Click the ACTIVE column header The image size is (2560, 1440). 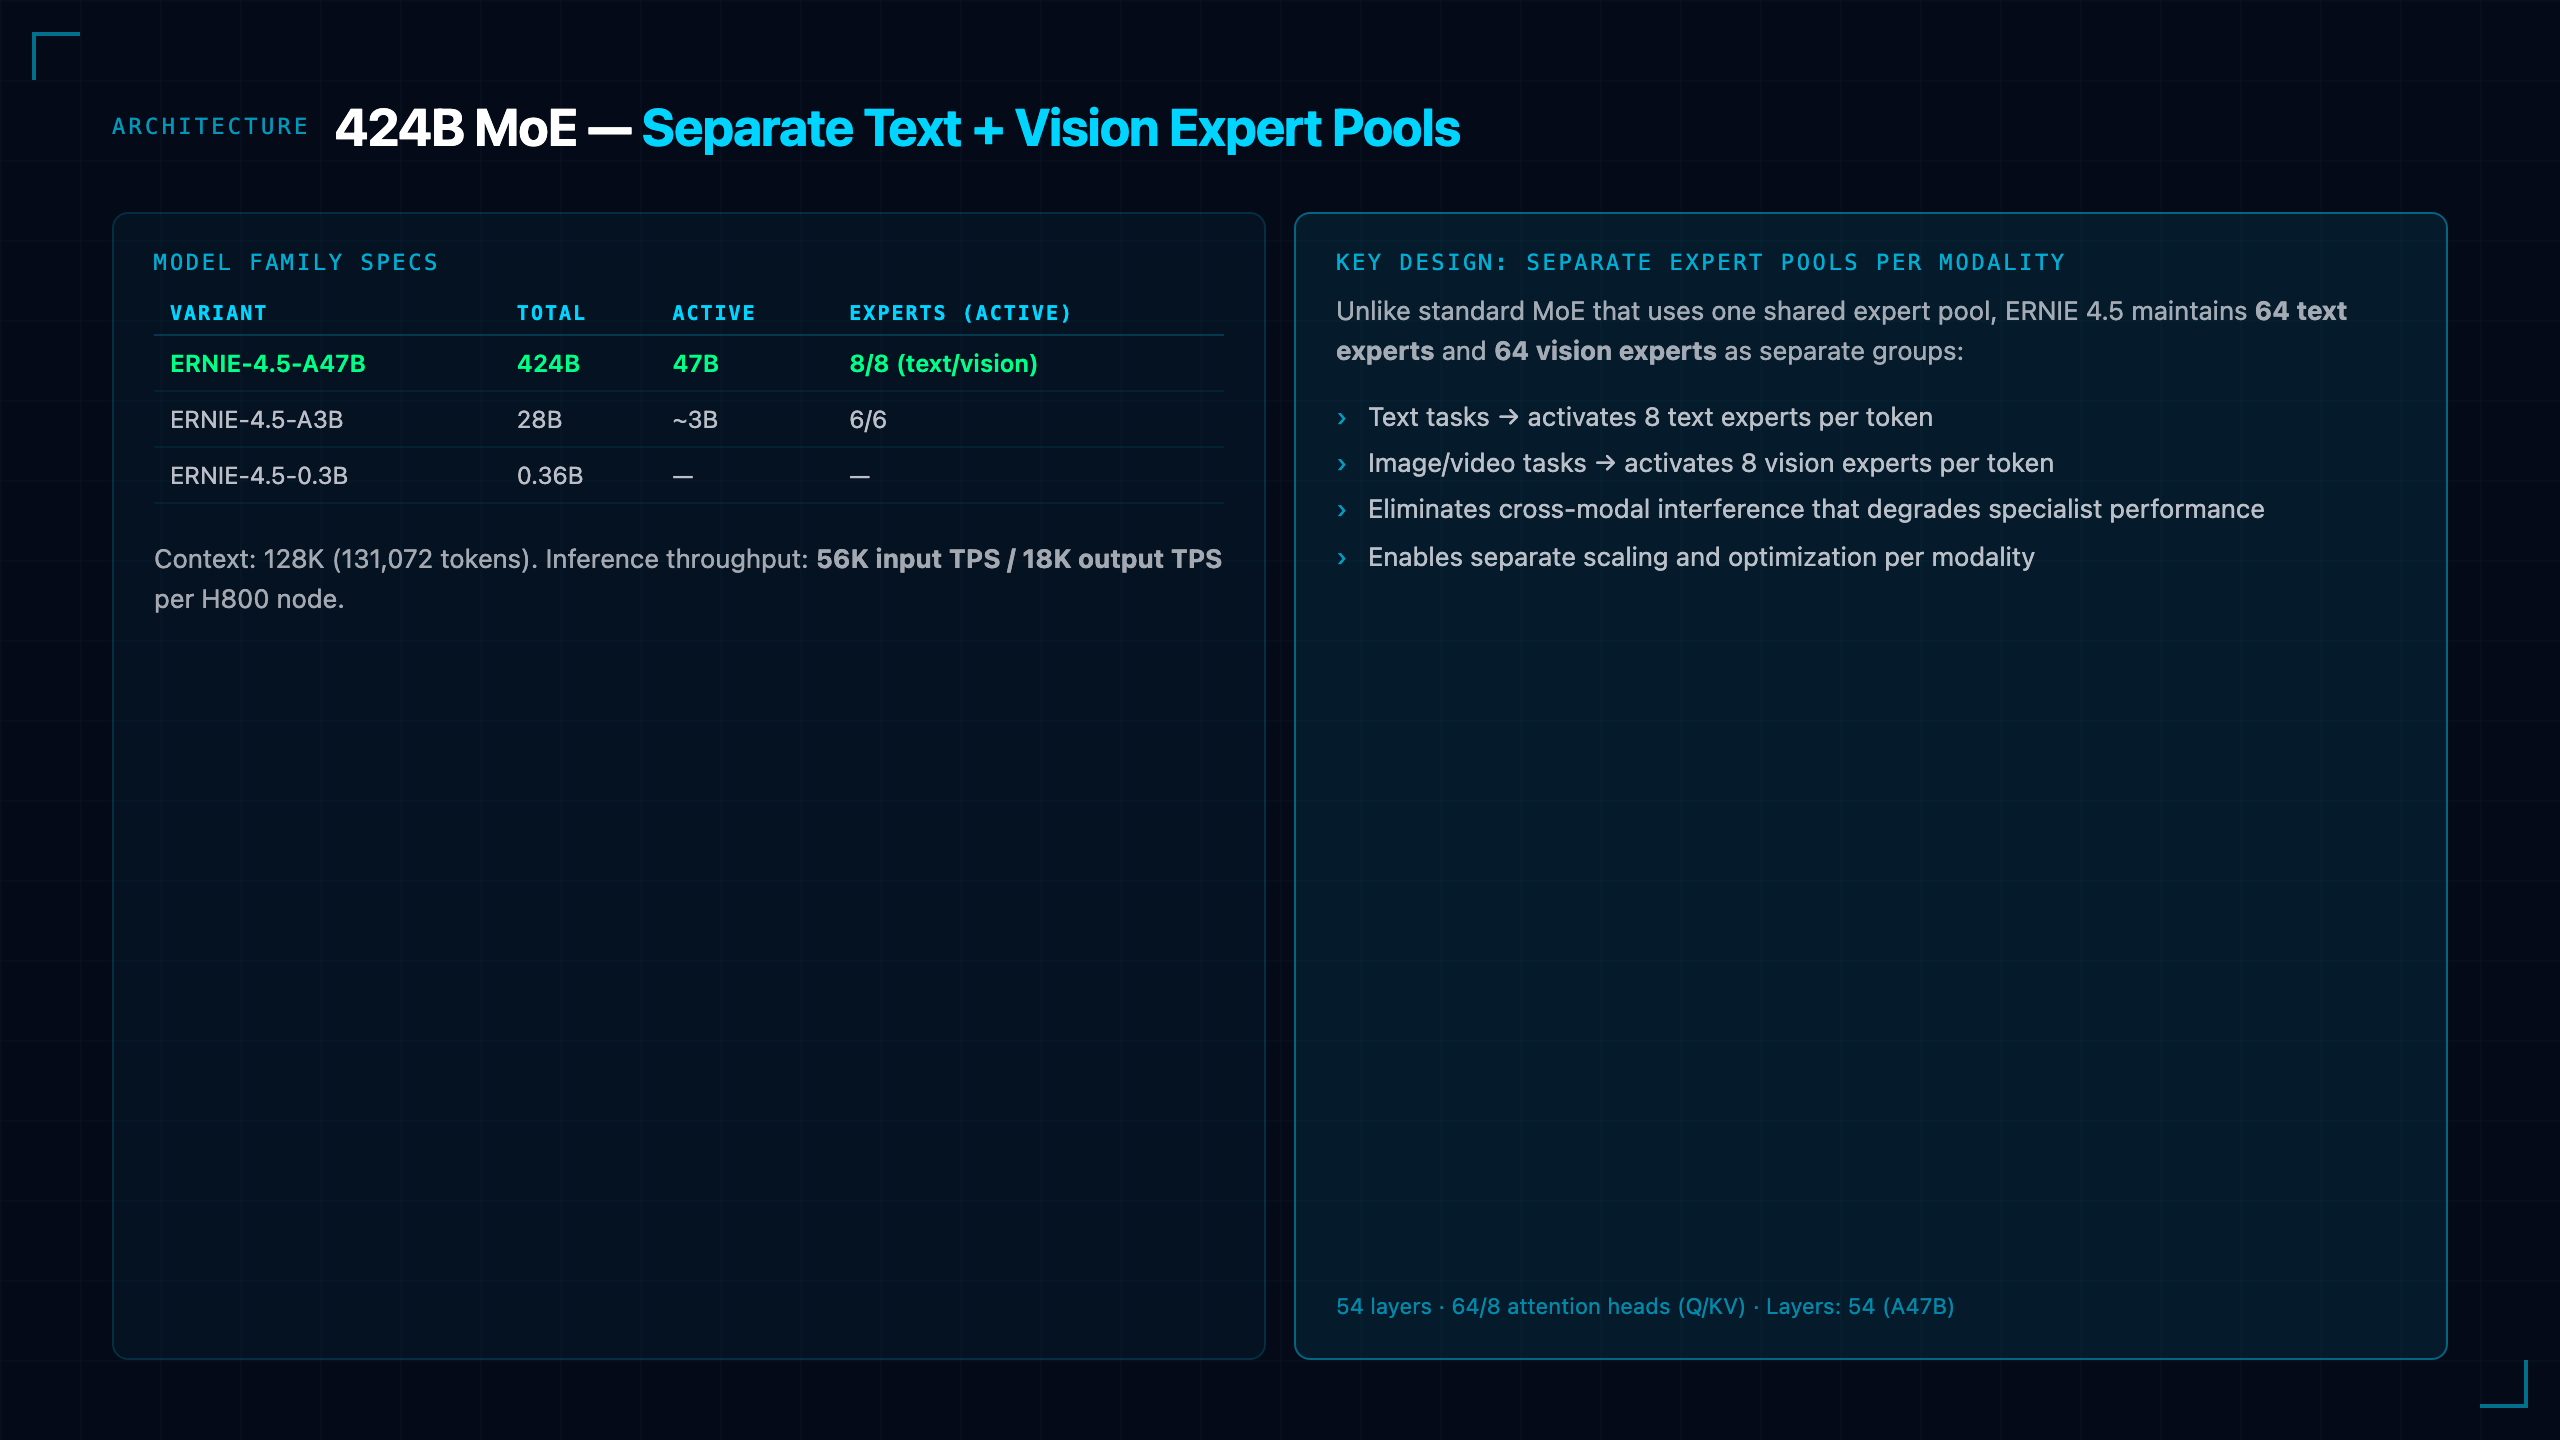point(714,313)
